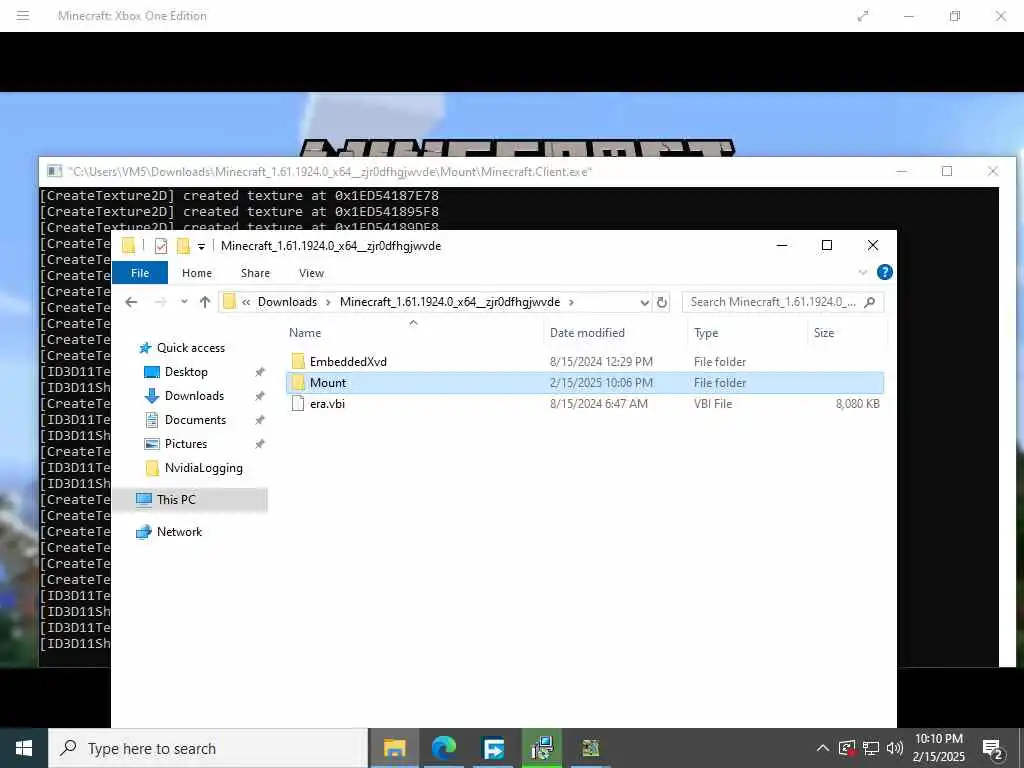This screenshot has width=1024, height=768.
Task: Unpin Documents using its pin icon
Action: [260, 420]
